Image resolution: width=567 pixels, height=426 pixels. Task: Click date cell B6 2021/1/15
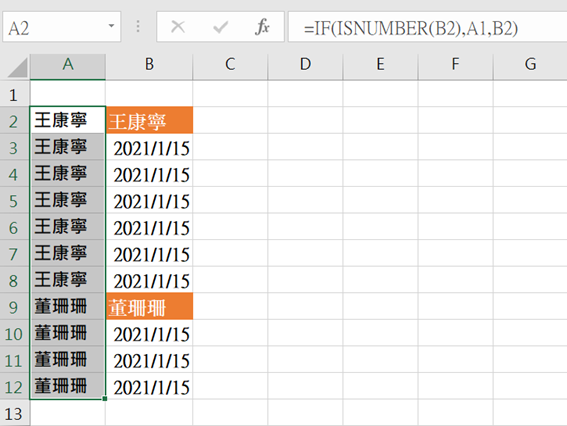pos(149,226)
